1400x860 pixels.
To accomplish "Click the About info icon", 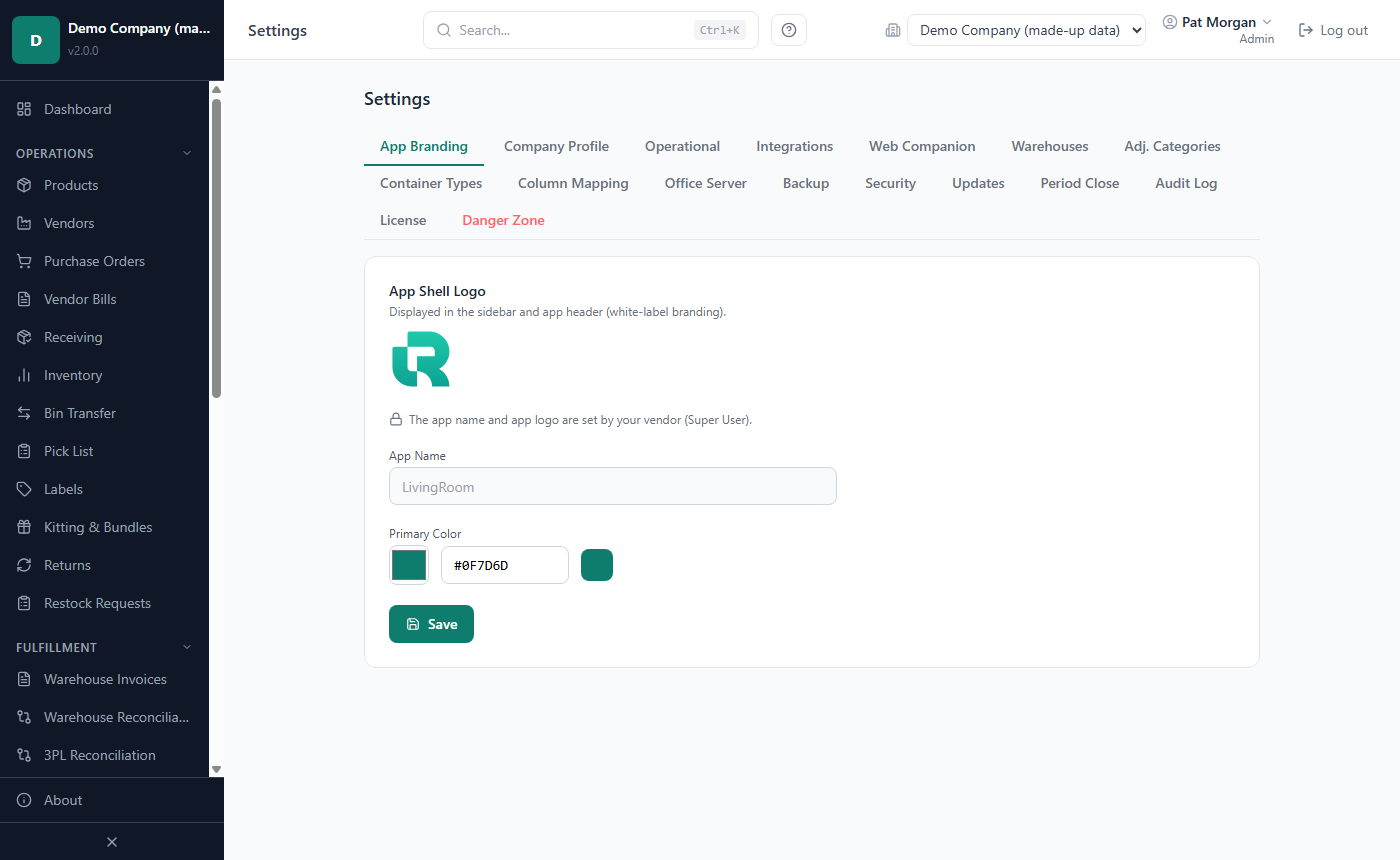I will point(24,800).
